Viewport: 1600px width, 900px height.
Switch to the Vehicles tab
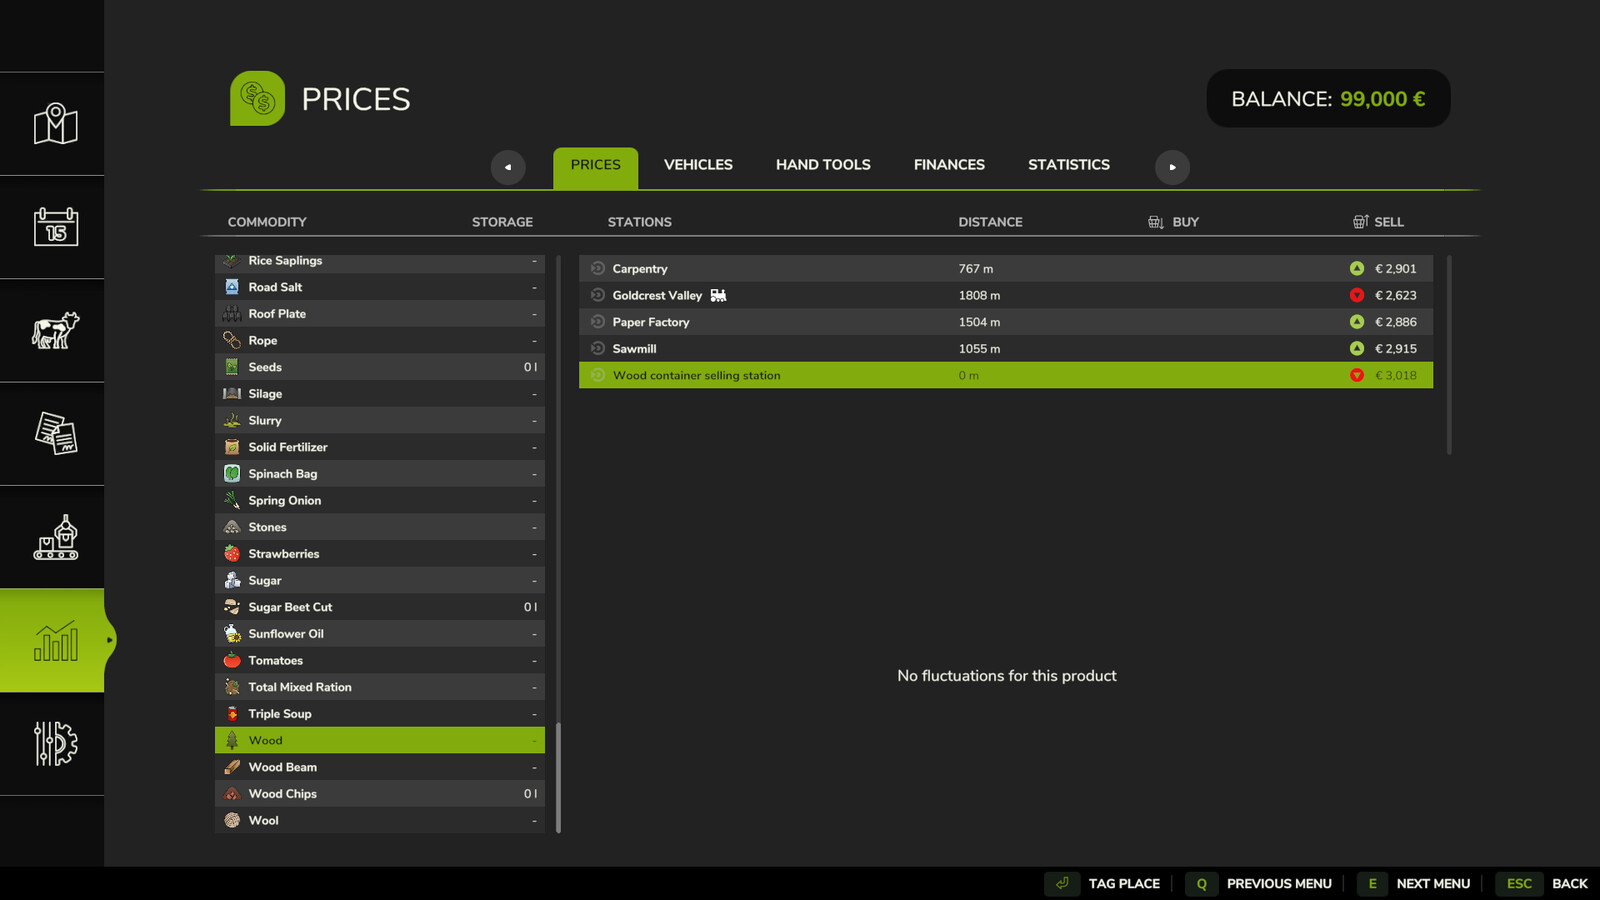pos(698,165)
